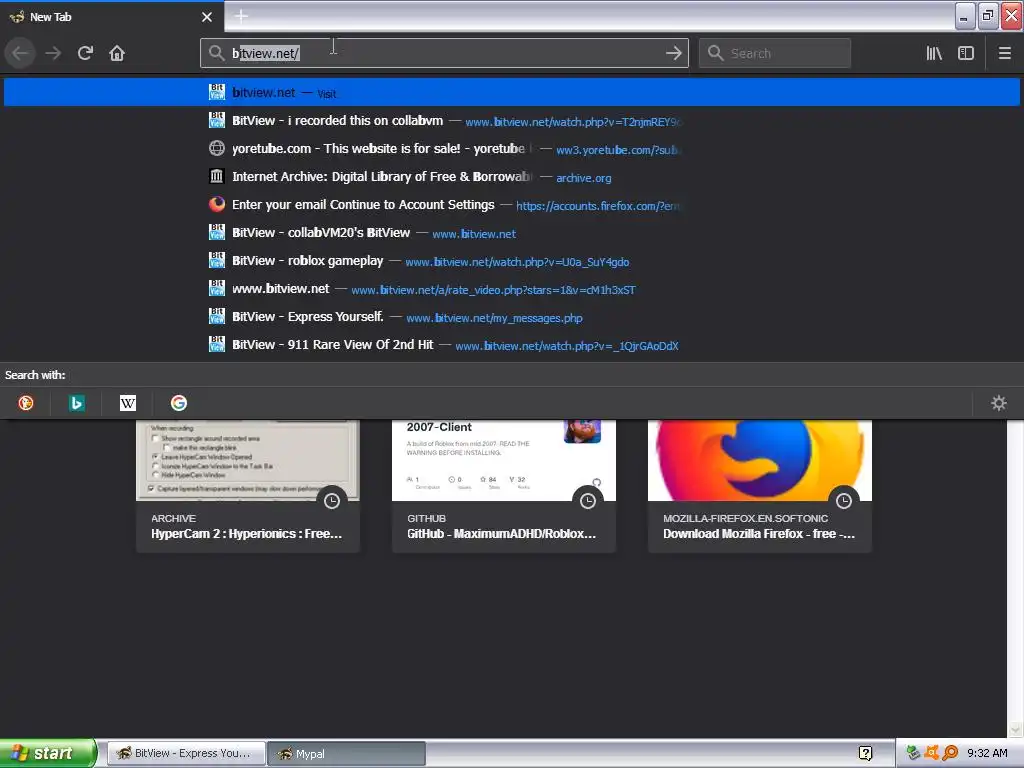
Task: Click the orange fox system tray icon
Action: (931, 753)
